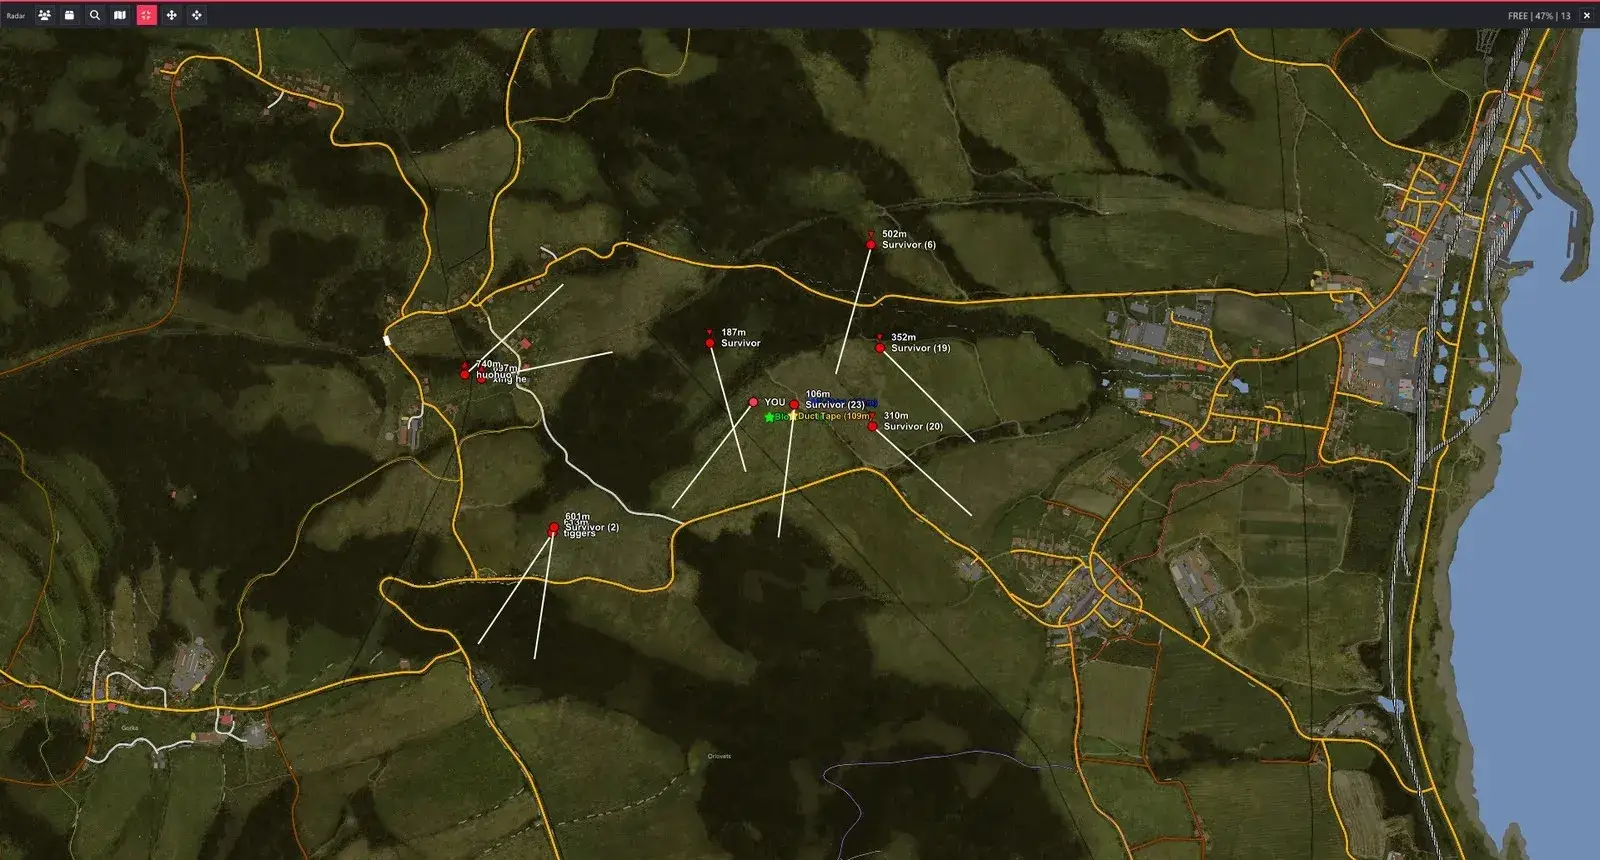Click the Survivor (23) marker at 106m
1600x860 pixels.
[794, 405]
